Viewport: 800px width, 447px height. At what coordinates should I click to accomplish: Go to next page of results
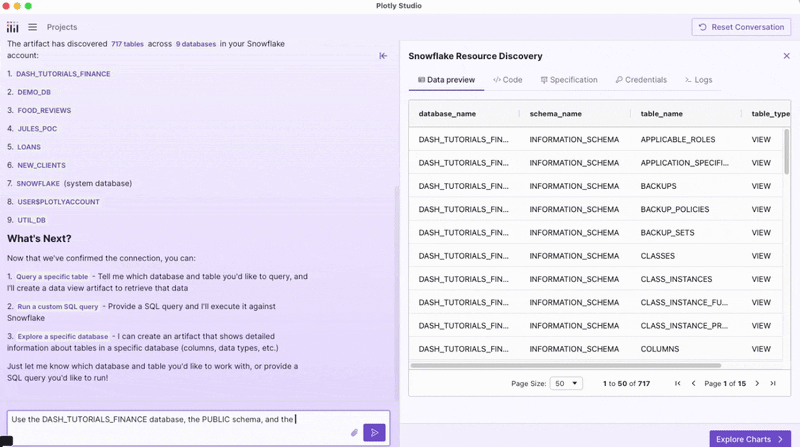pos(757,383)
